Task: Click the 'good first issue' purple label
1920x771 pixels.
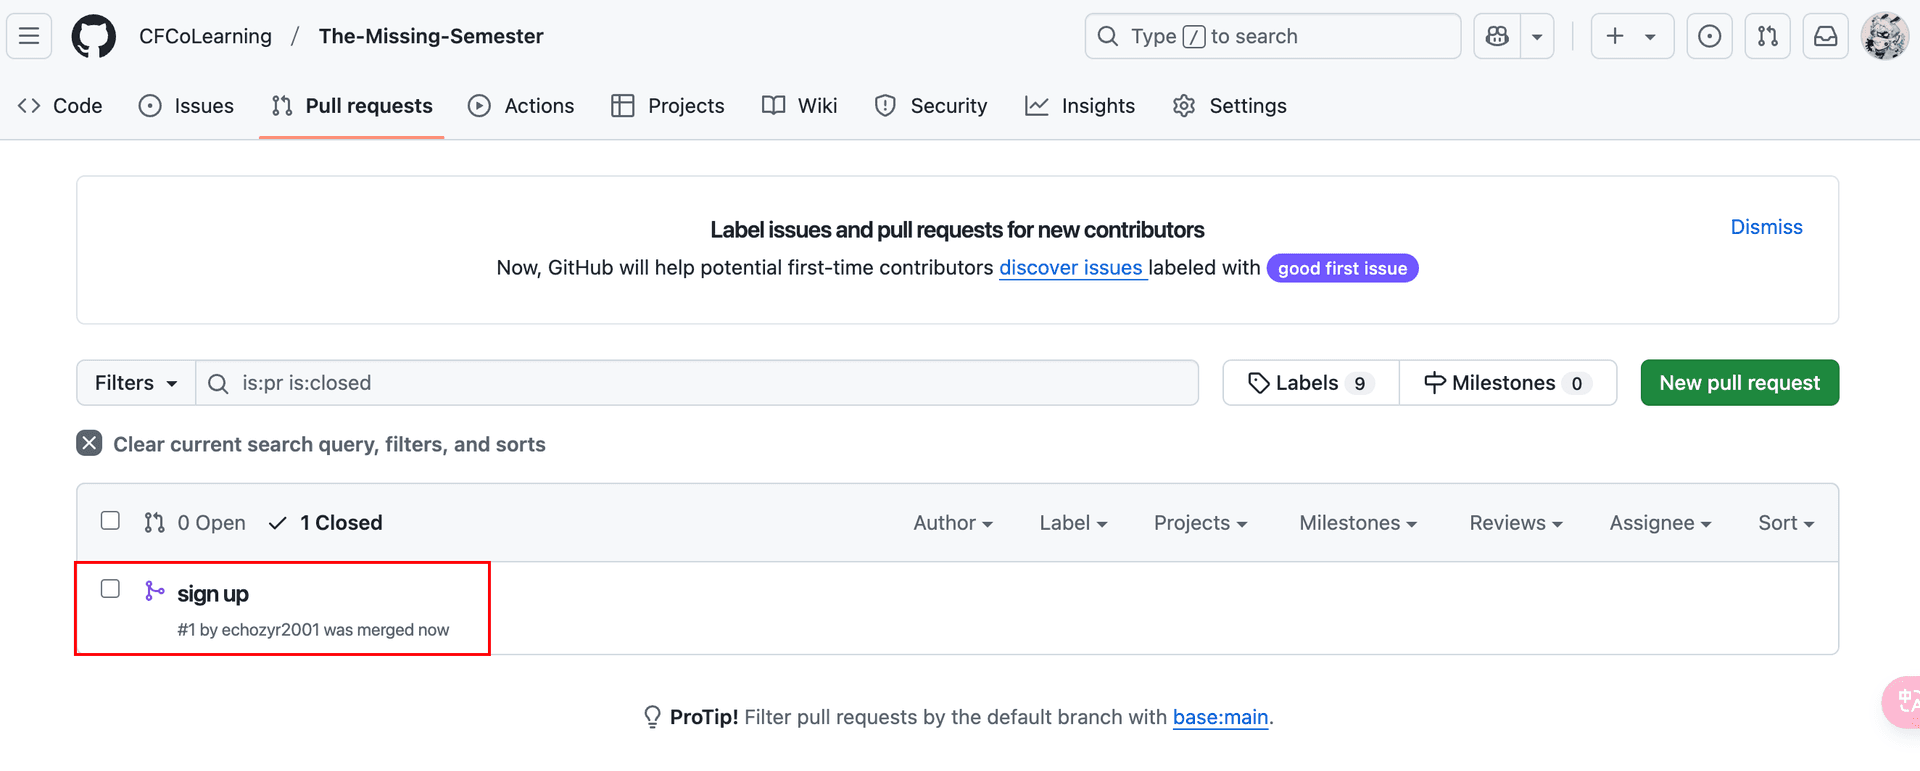Action: [1342, 268]
